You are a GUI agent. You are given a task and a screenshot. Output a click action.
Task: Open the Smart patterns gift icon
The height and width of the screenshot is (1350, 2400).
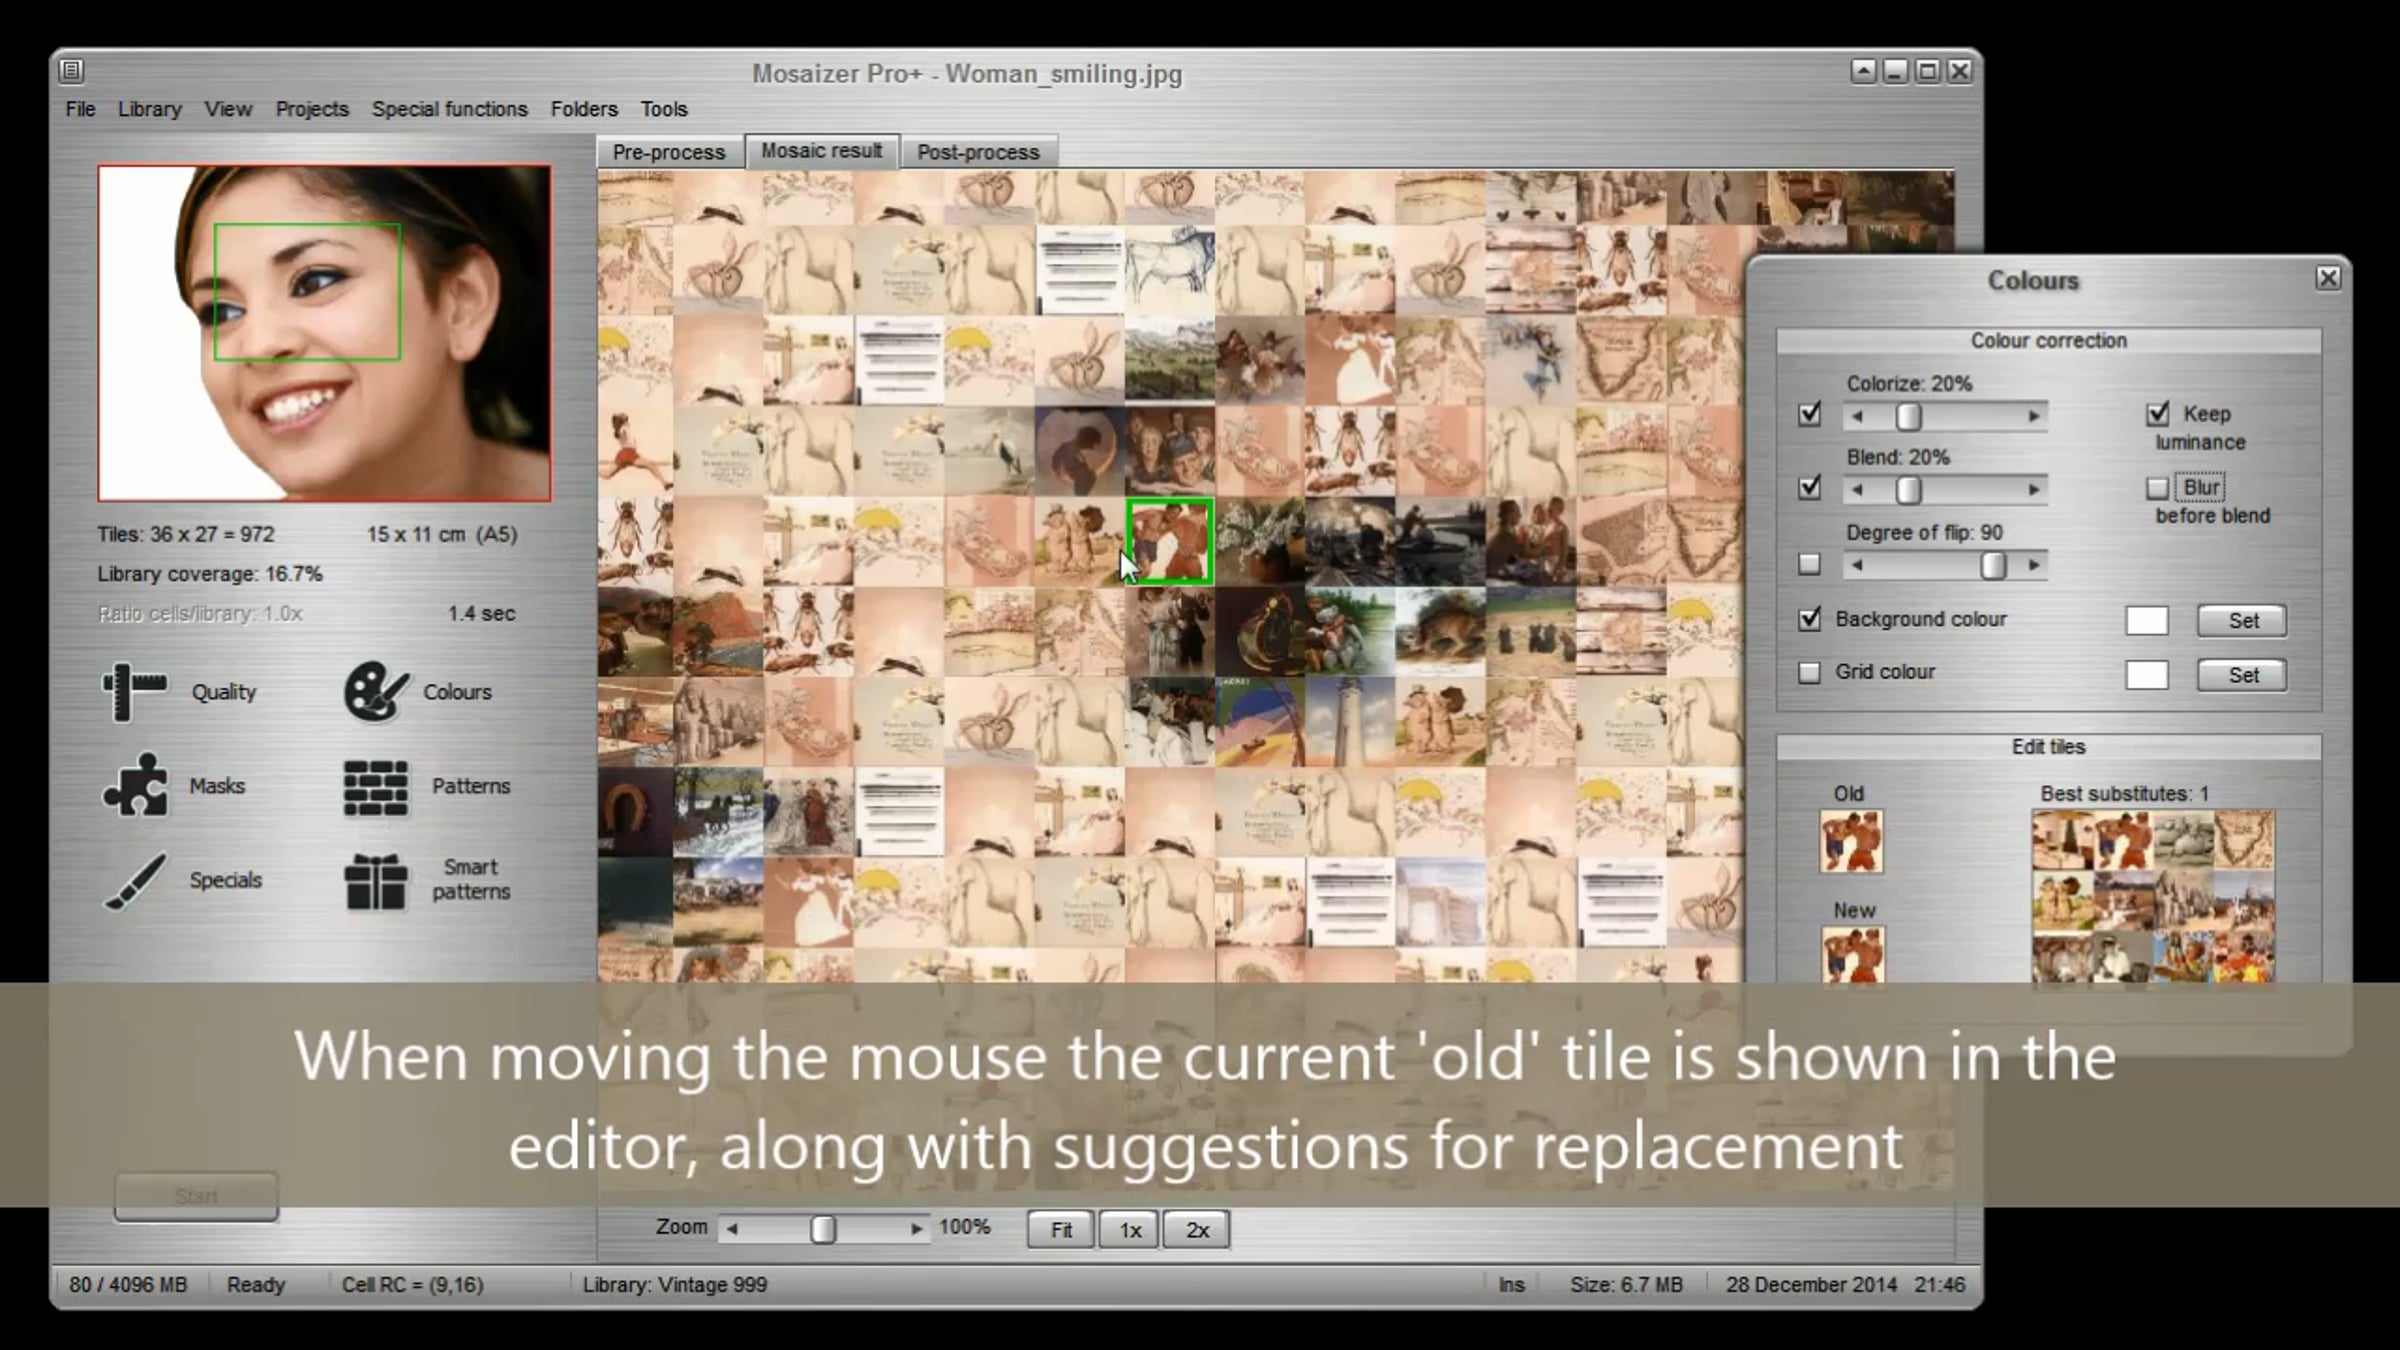[x=376, y=881]
